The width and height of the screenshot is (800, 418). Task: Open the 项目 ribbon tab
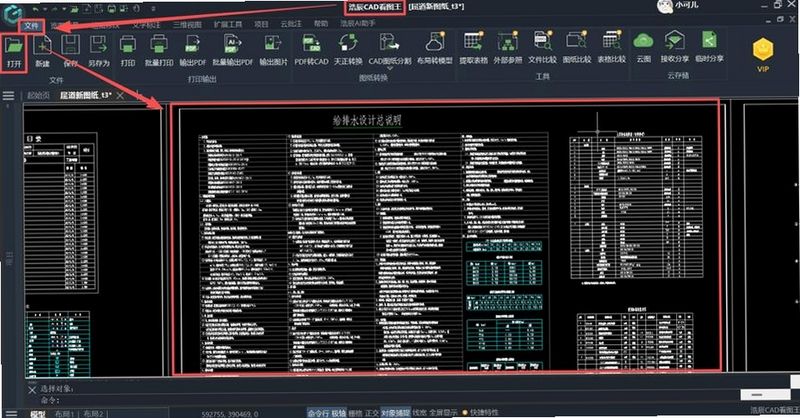coord(261,24)
